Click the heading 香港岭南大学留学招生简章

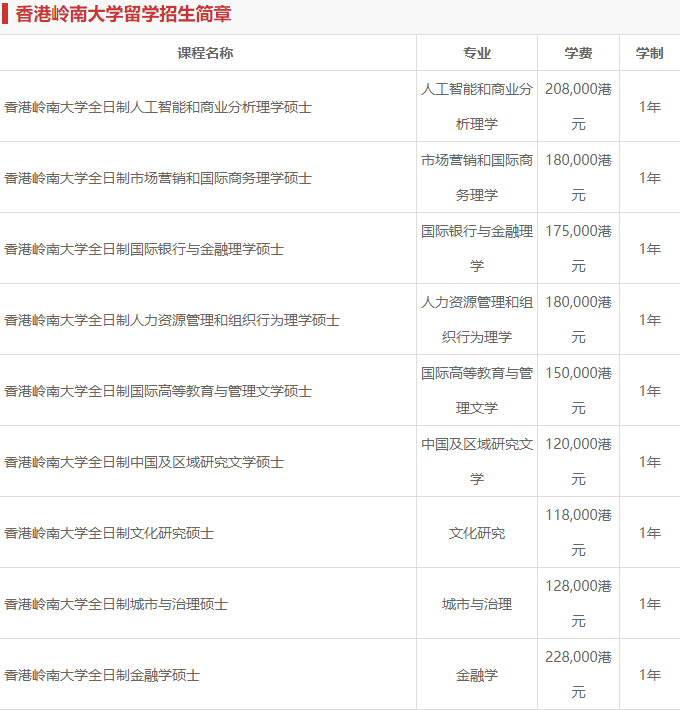[x=123, y=14]
